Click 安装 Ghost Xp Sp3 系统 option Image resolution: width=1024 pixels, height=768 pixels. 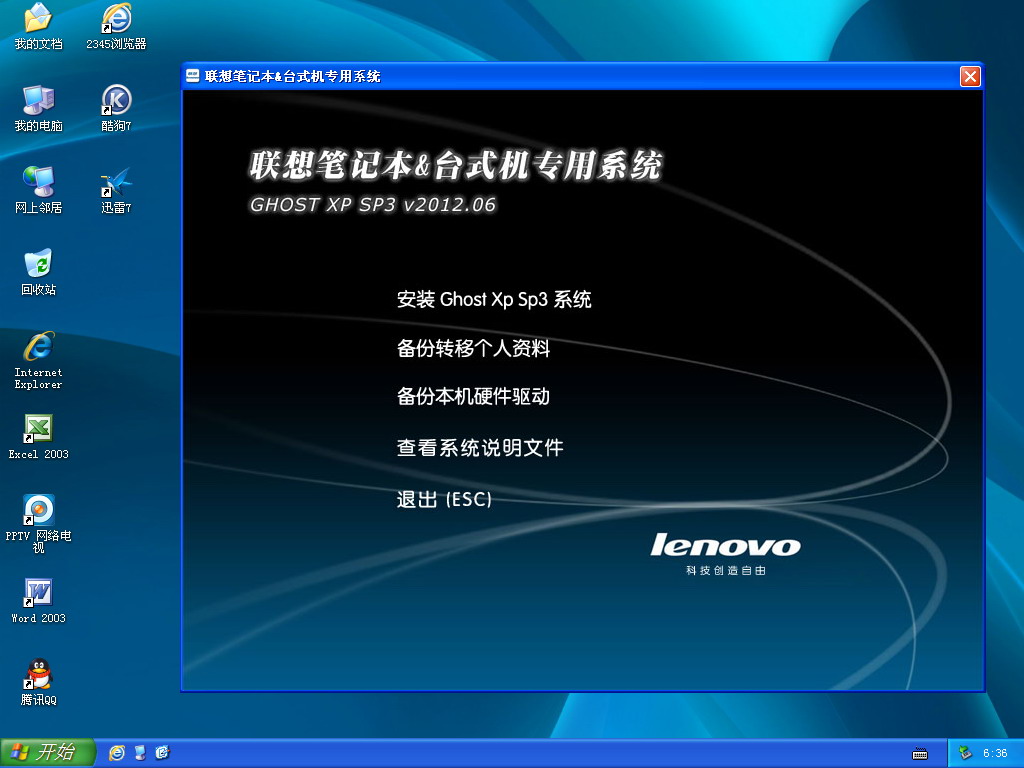tap(494, 299)
